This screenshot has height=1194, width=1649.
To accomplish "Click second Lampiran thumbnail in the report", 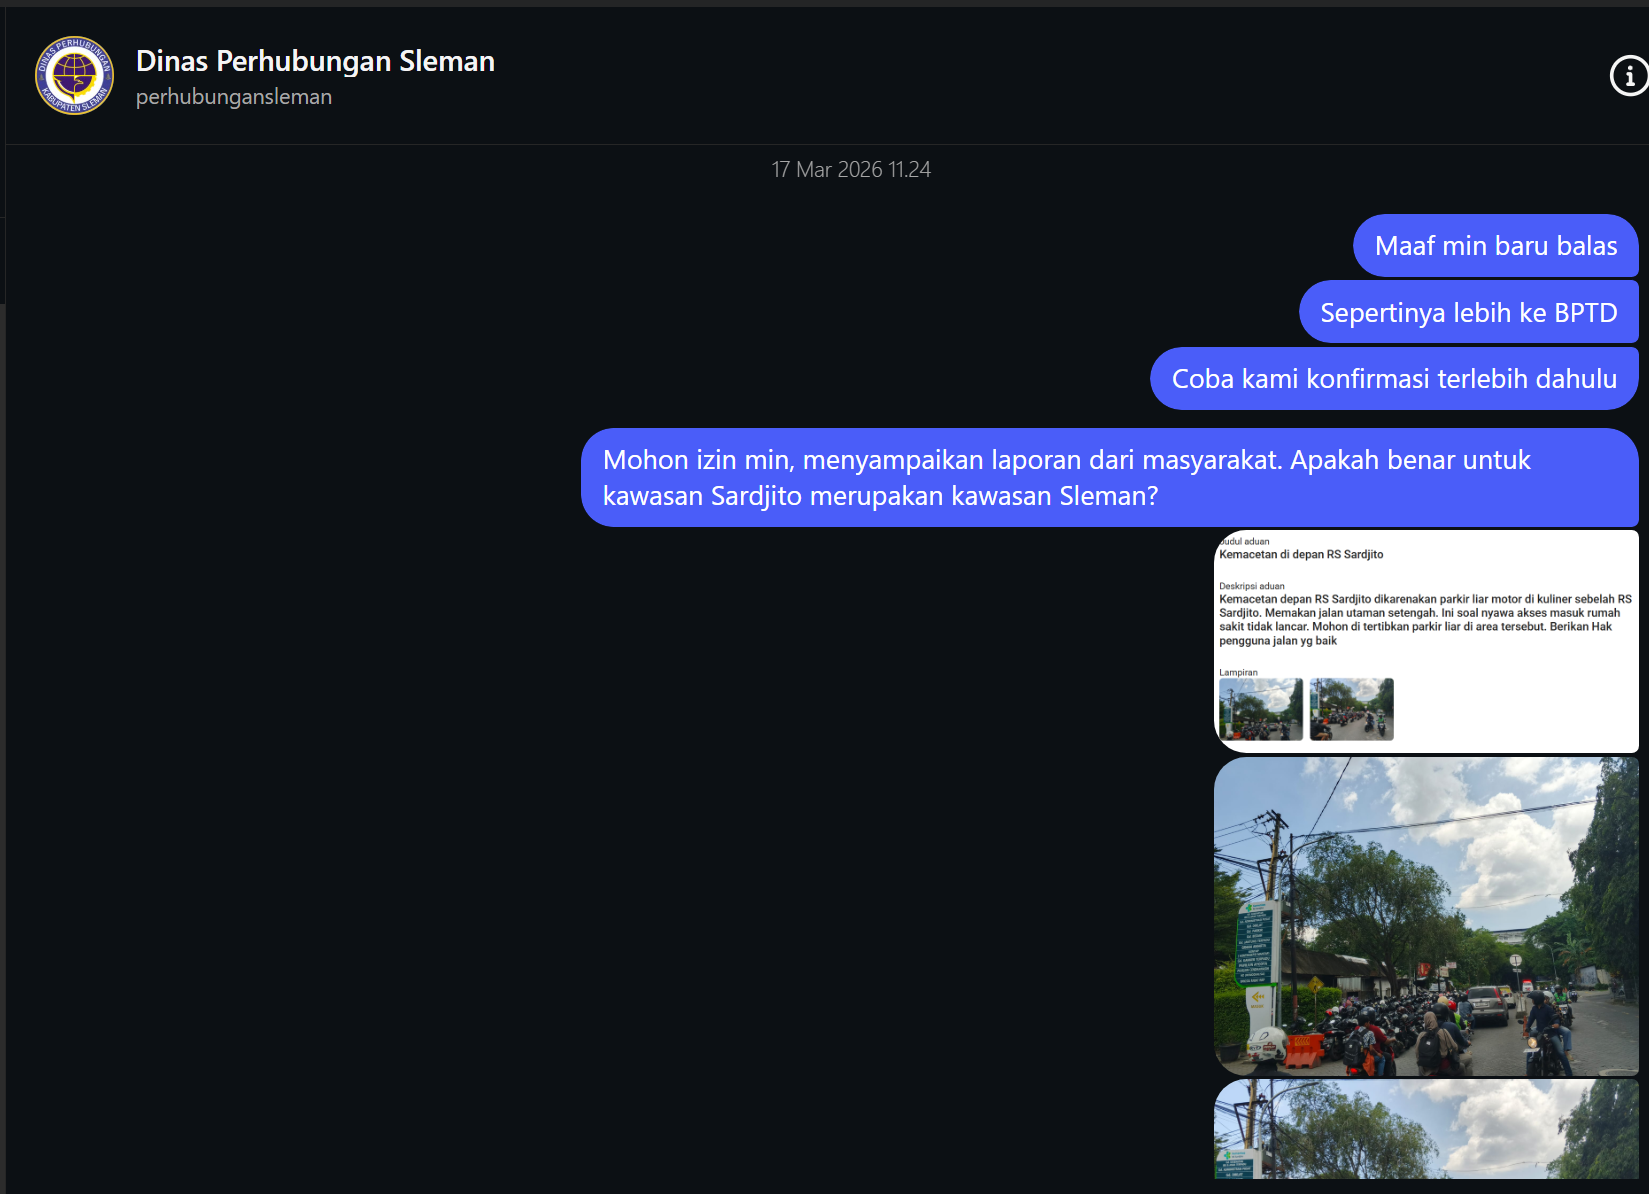I will (x=1351, y=709).
